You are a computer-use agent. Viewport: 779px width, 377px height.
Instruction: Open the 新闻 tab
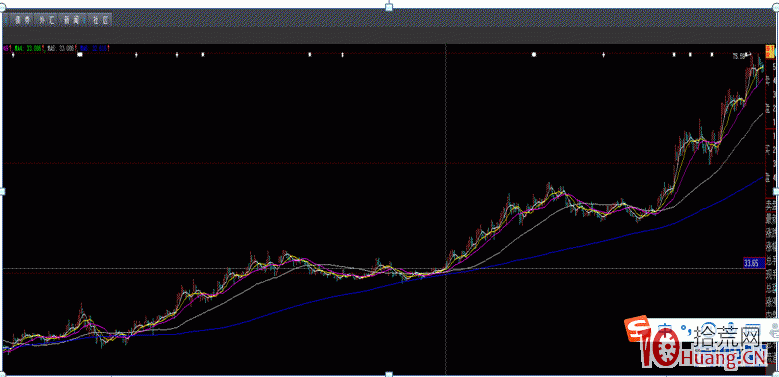pyautogui.click(x=72, y=20)
